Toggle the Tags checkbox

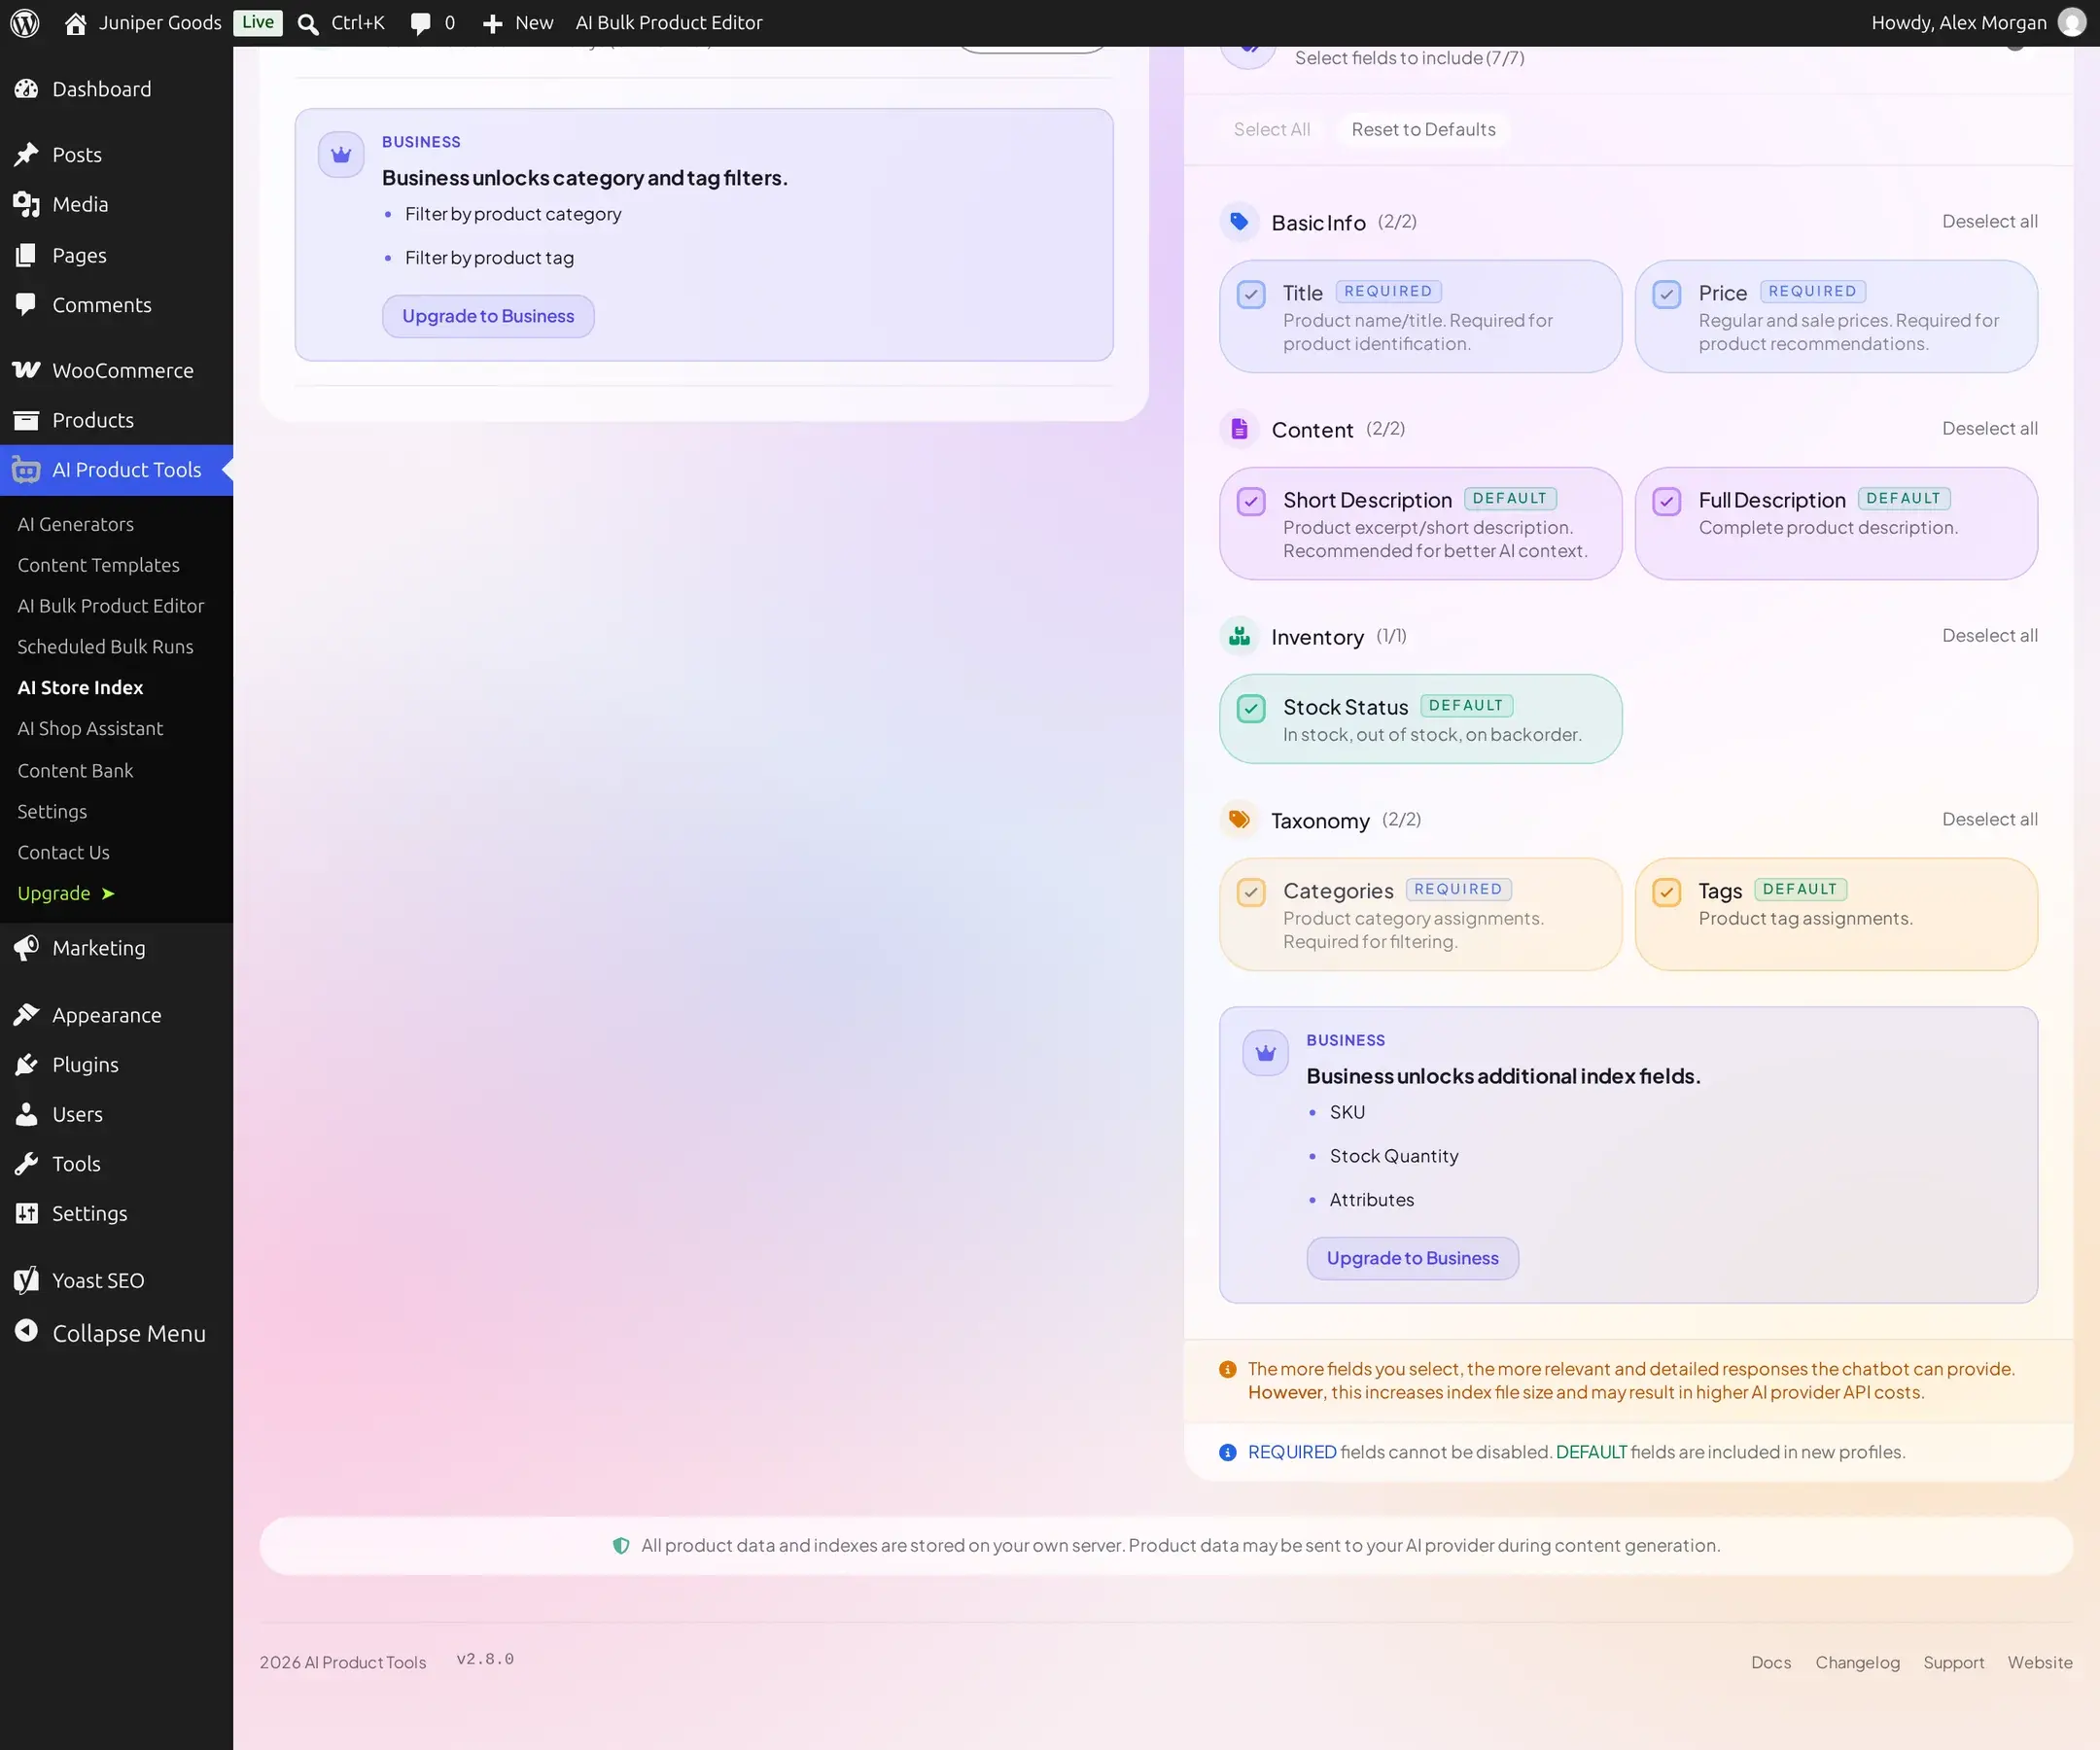[1666, 892]
